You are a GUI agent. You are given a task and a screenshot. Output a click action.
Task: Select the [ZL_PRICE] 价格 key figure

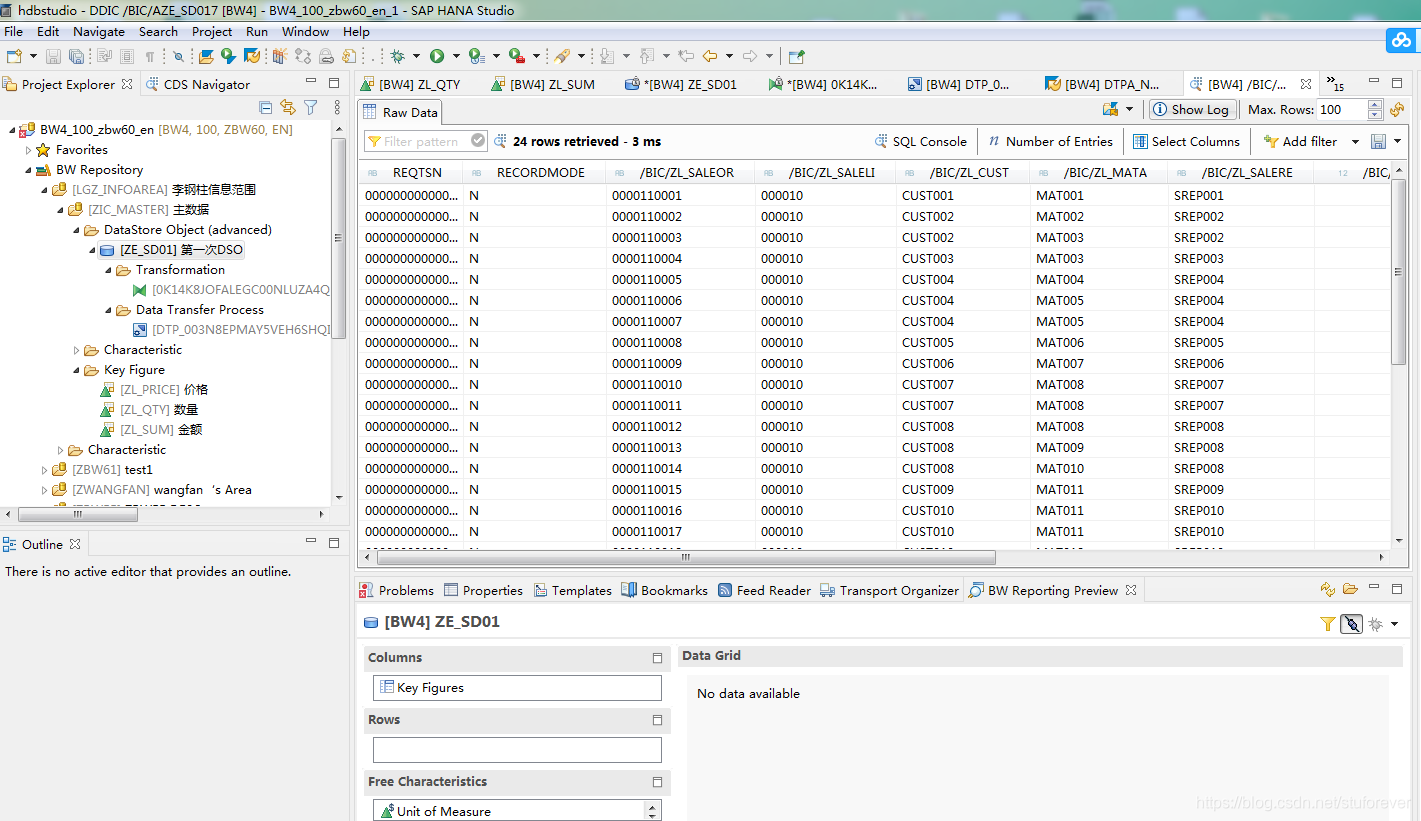(x=154, y=390)
